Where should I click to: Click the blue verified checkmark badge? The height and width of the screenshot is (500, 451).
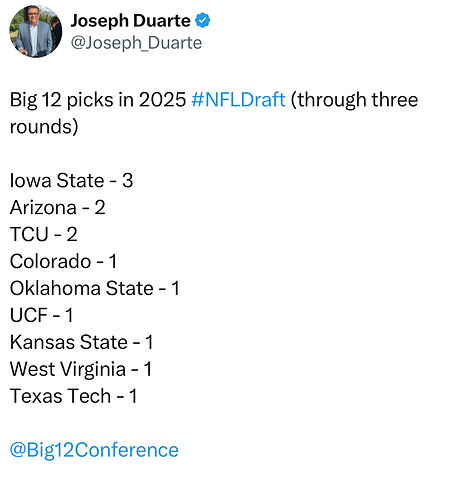203,21
